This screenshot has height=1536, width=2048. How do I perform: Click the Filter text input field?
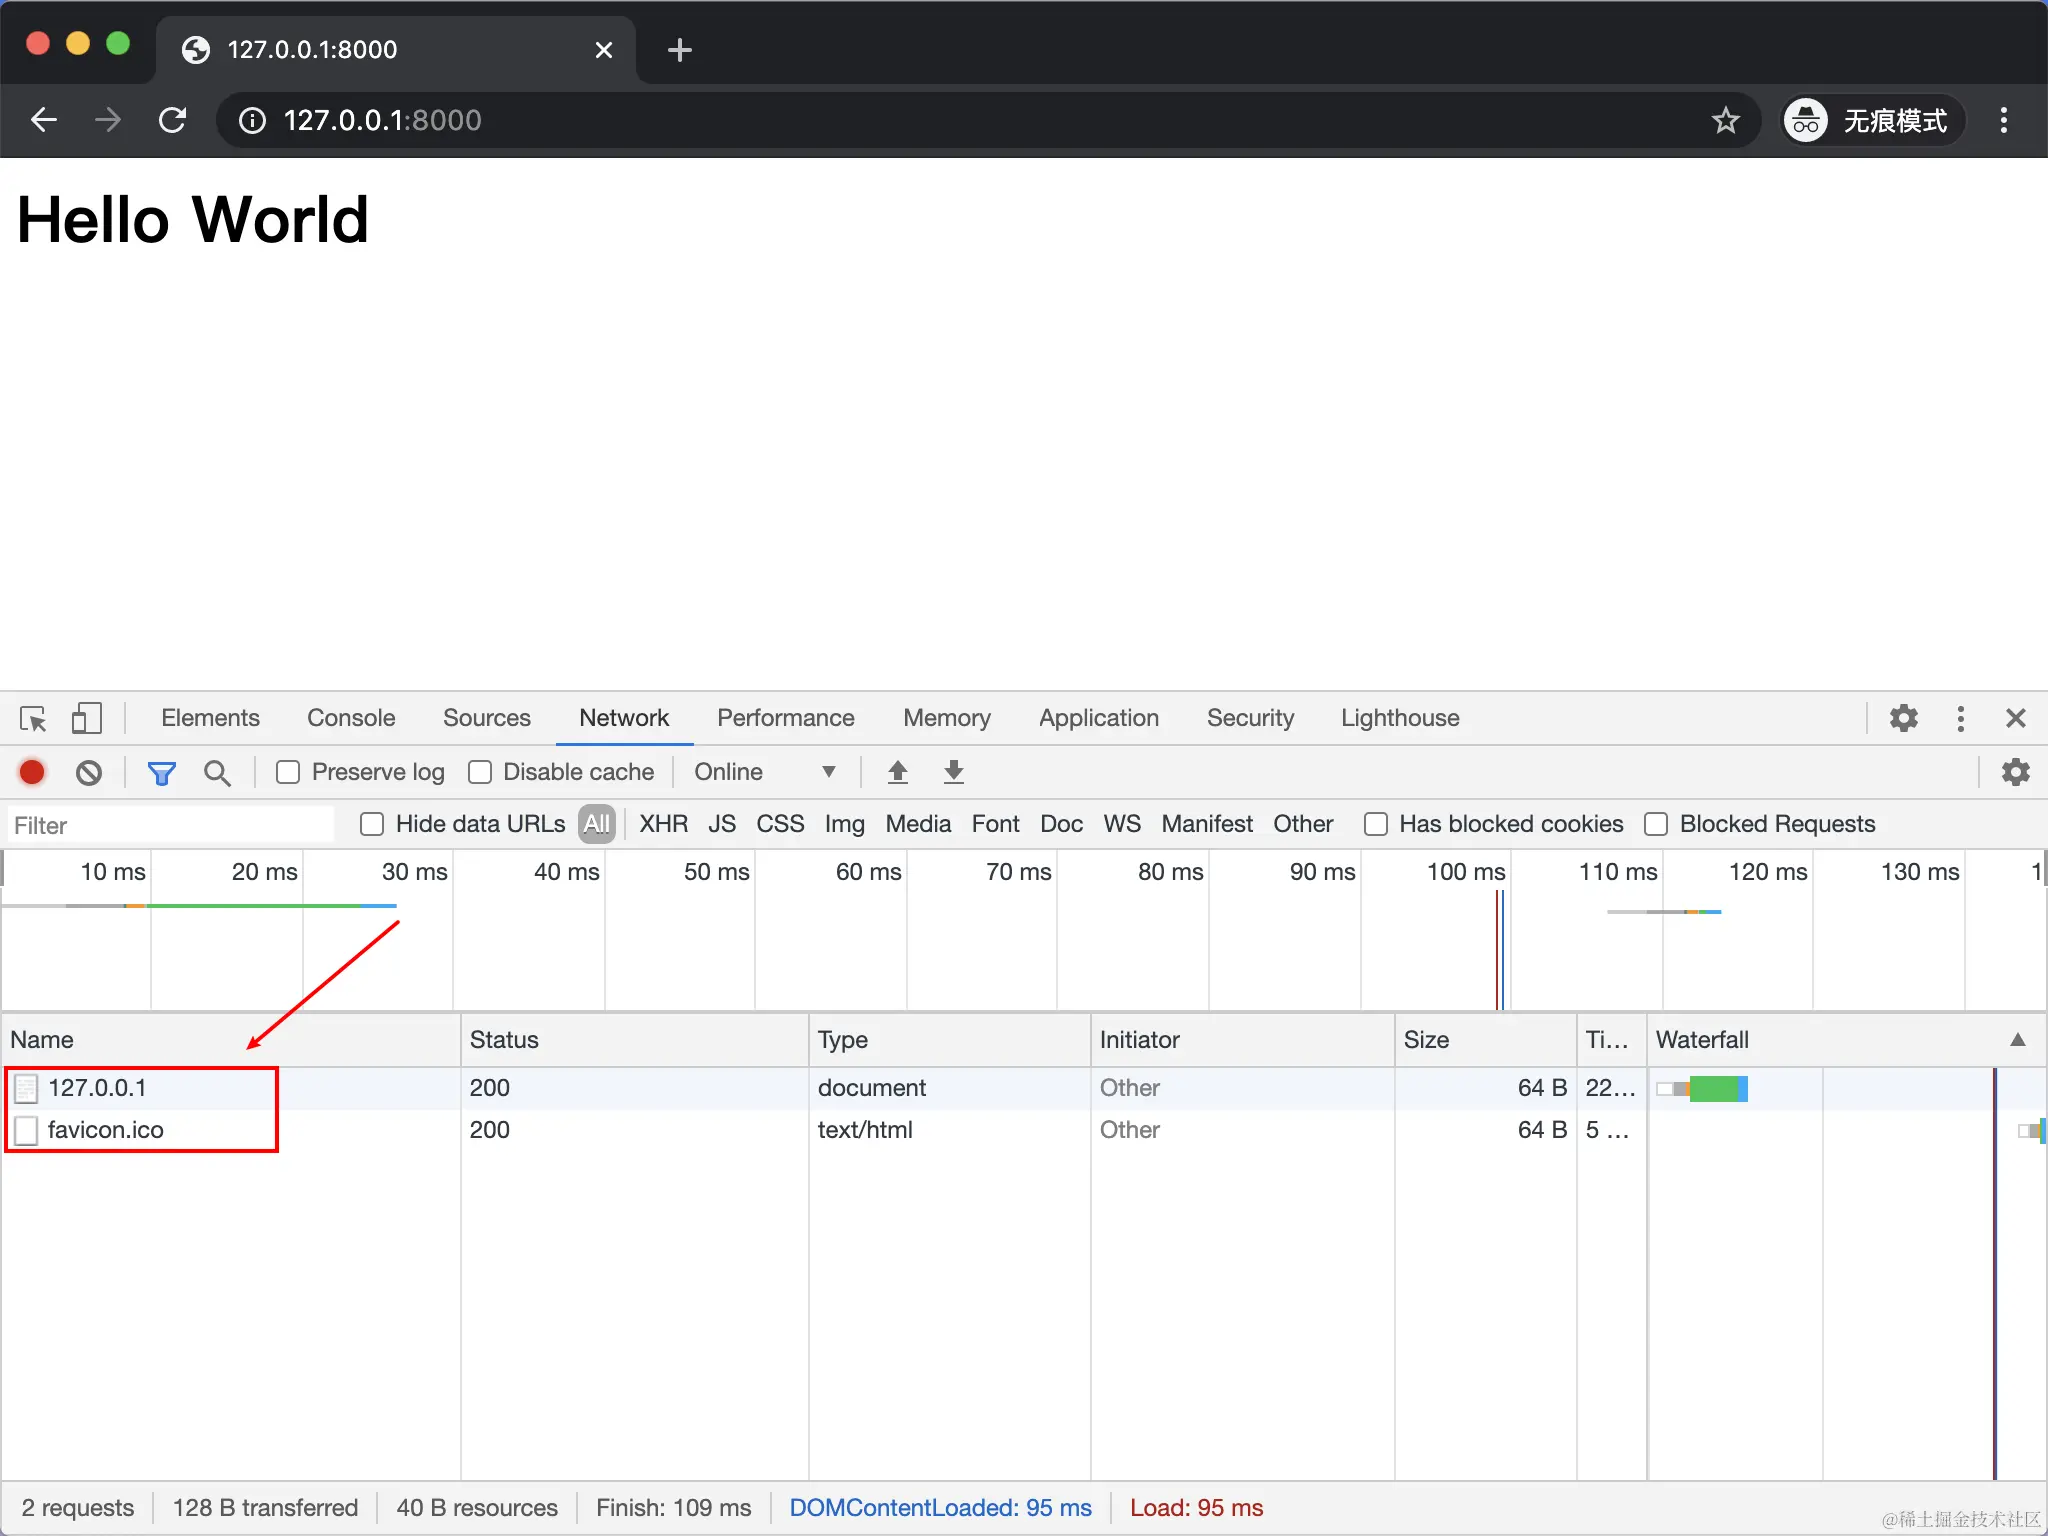[x=170, y=825]
